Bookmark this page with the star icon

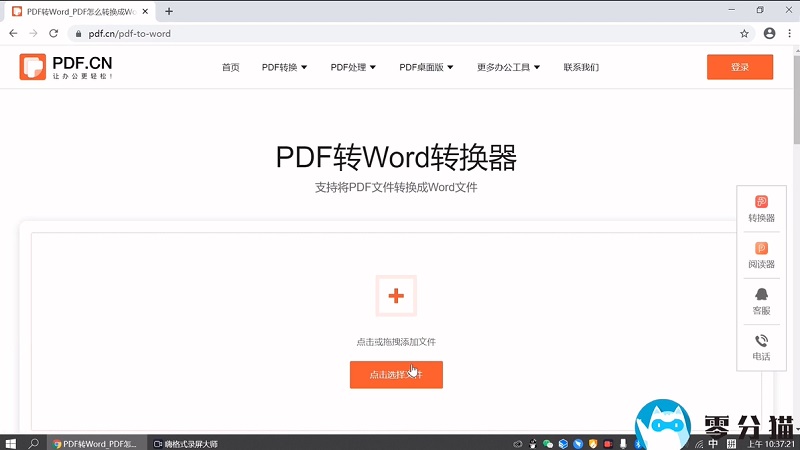[x=744, y=33]
